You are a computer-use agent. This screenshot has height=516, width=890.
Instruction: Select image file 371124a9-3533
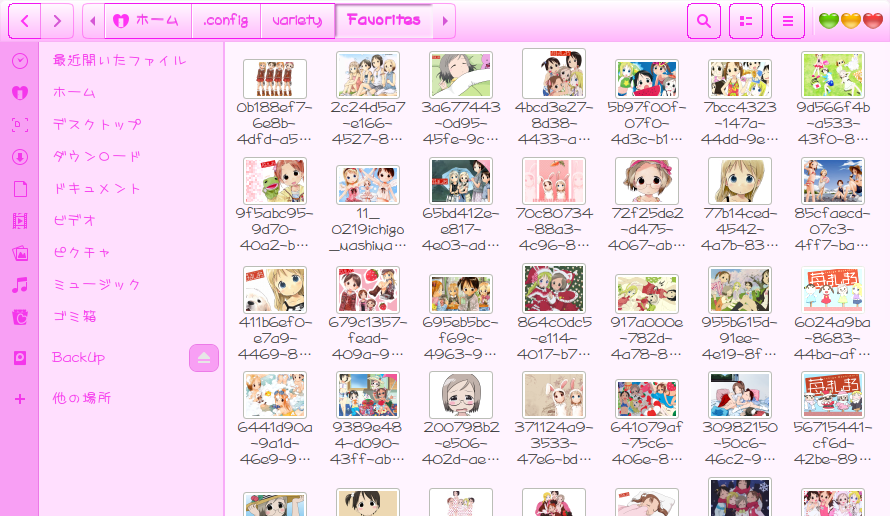pyautogui.click(x=554, y=395)
